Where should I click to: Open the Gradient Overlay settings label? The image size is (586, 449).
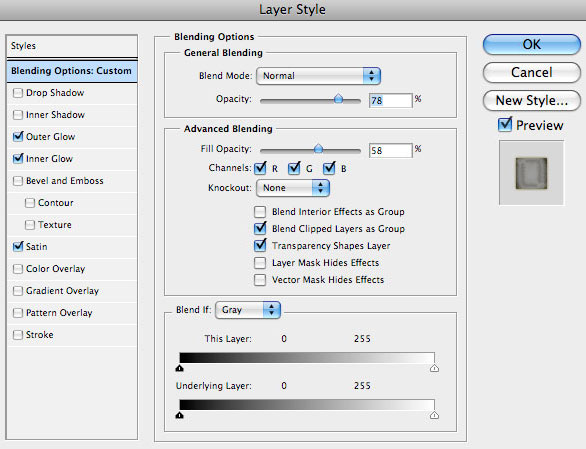(62, 291)
